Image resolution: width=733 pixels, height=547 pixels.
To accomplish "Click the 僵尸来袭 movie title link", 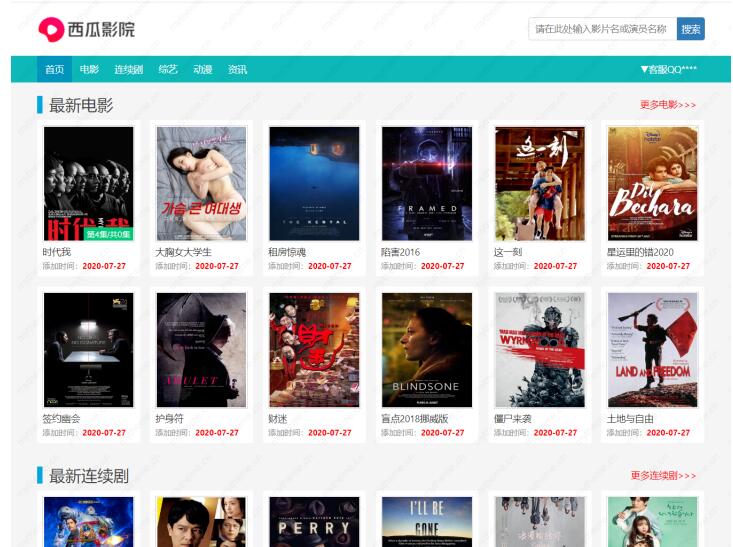I will pyautogui.click(x=513, y=418).
